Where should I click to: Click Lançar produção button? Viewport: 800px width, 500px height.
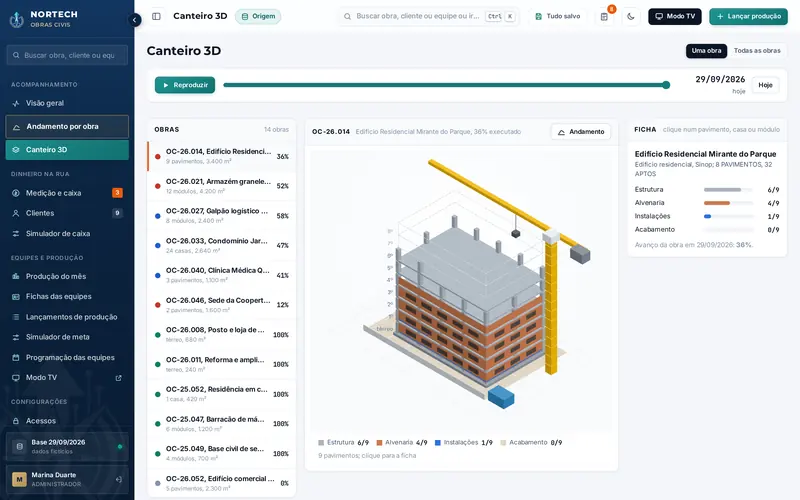click(748, 16)
